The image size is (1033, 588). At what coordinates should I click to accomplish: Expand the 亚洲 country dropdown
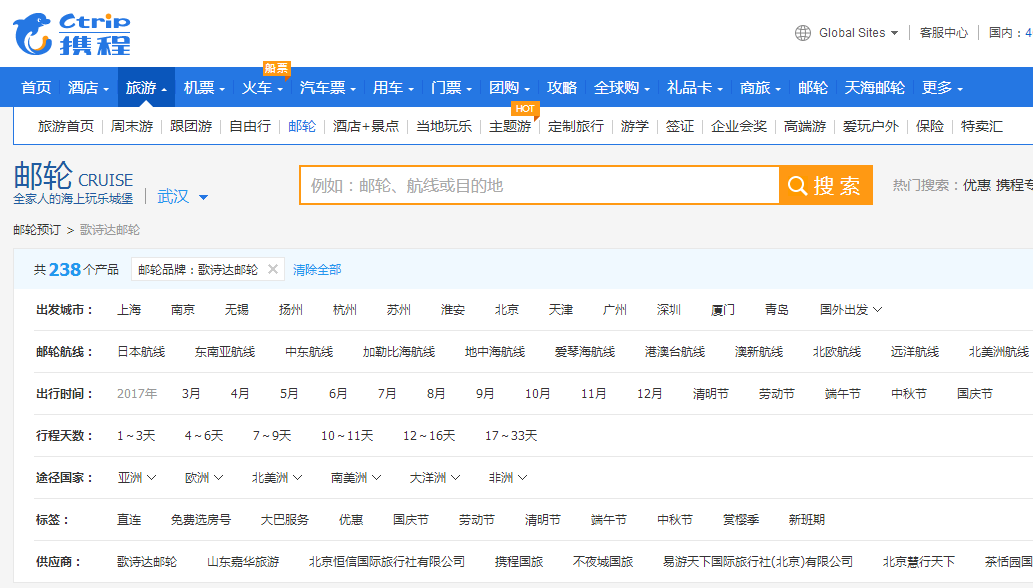click(x=137, y=478)
